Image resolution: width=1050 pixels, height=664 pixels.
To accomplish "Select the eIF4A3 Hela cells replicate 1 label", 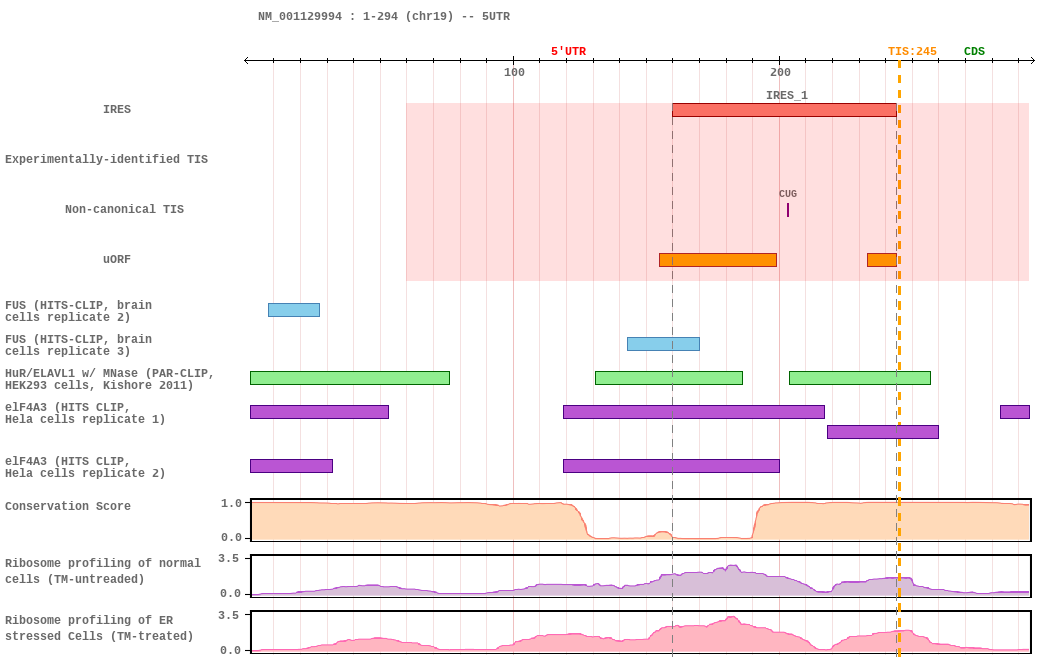I will [85, 414].
